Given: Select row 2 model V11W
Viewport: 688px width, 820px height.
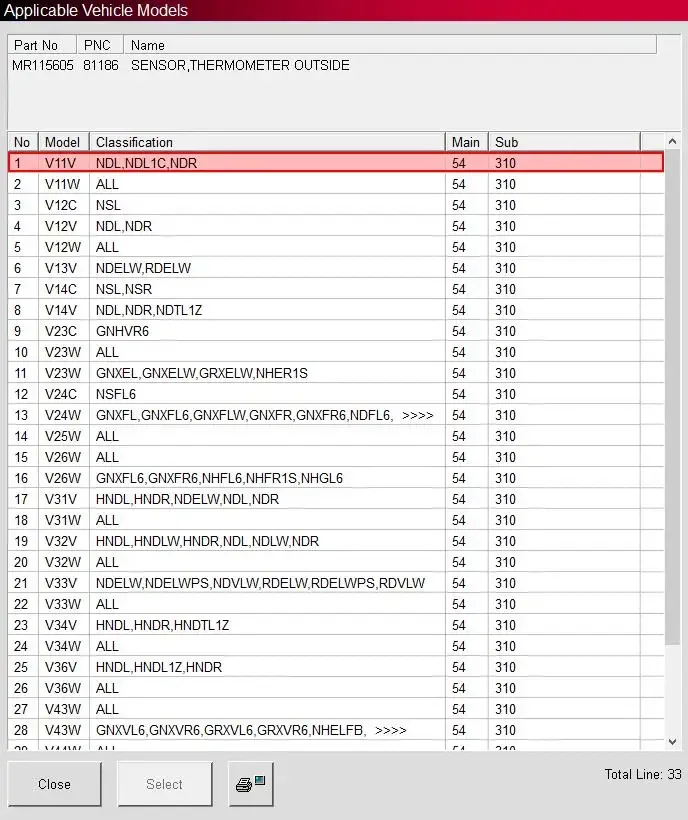Looking at the screenshot, I should pos(336,184).
